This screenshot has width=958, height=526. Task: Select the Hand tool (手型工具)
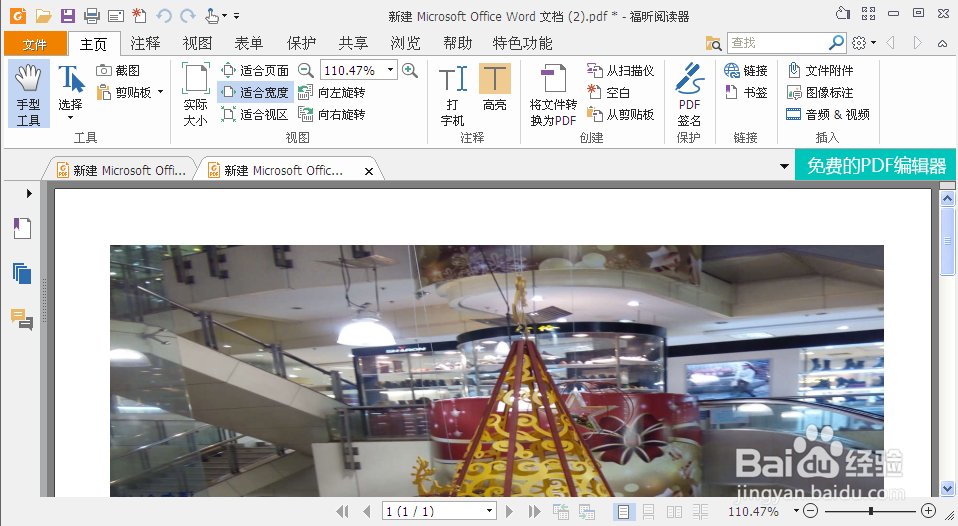28,95
